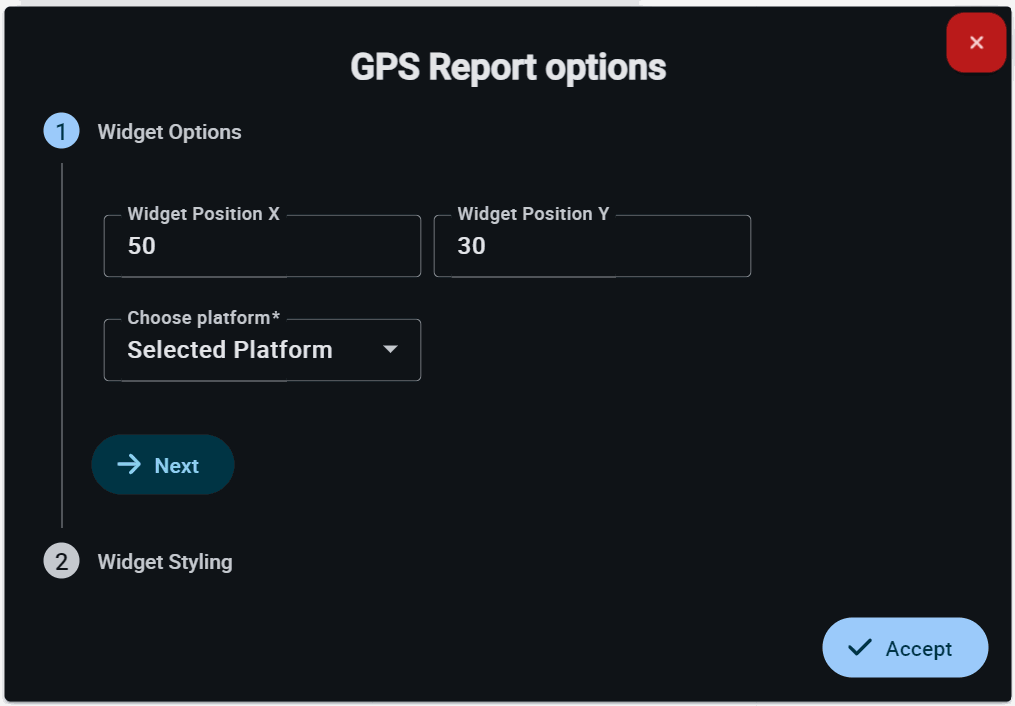Click the white X icon on the red button
The width and height of the screenshot is (1015, 706).
(977, 43)
